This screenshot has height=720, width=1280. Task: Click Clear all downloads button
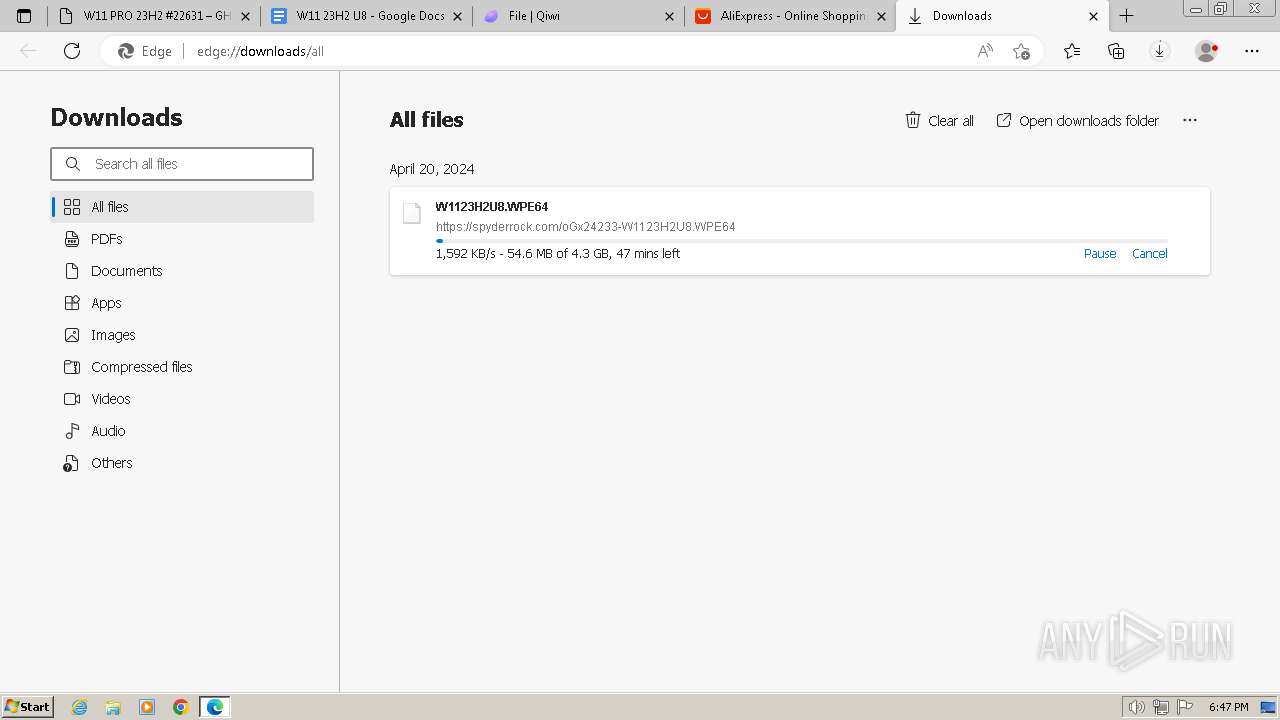click(x=939, y=120)
